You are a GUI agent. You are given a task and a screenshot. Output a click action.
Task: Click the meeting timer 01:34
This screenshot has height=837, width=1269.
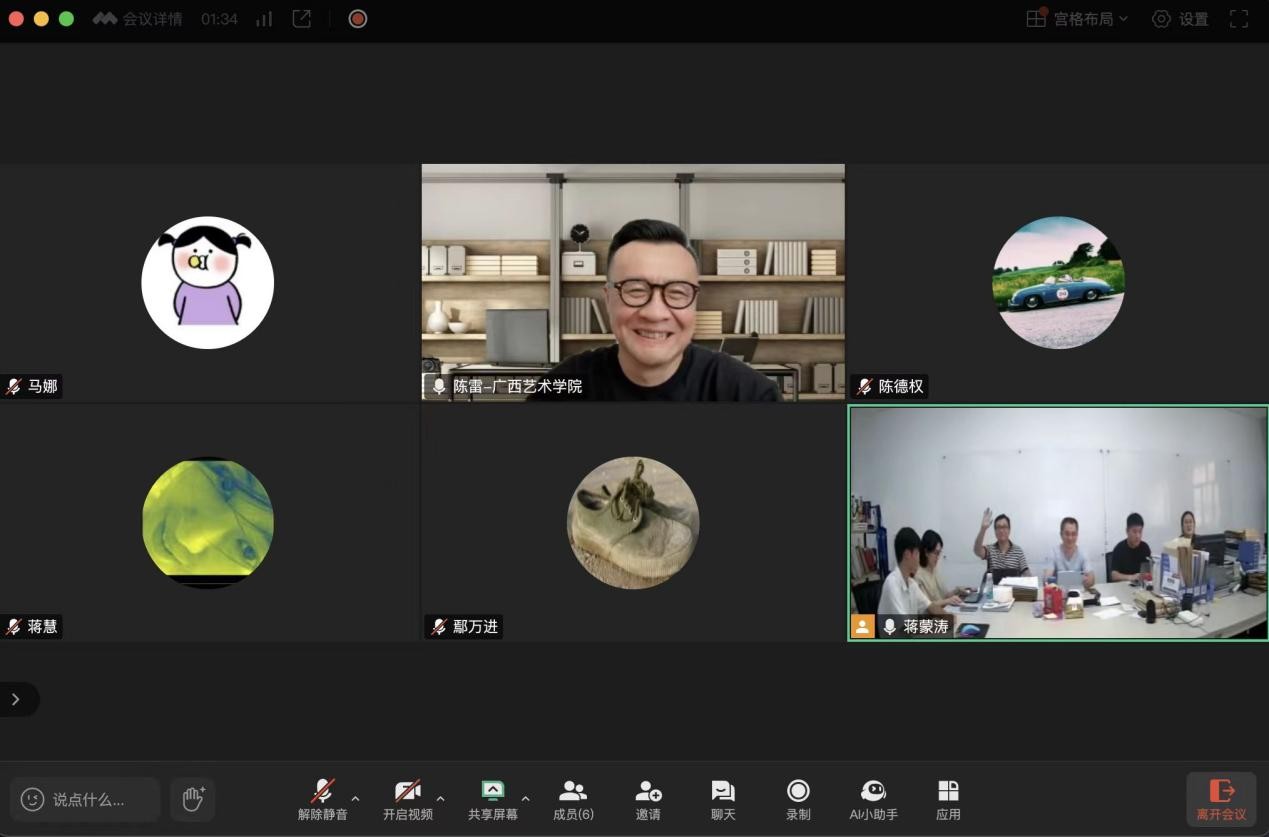point(219,19)
